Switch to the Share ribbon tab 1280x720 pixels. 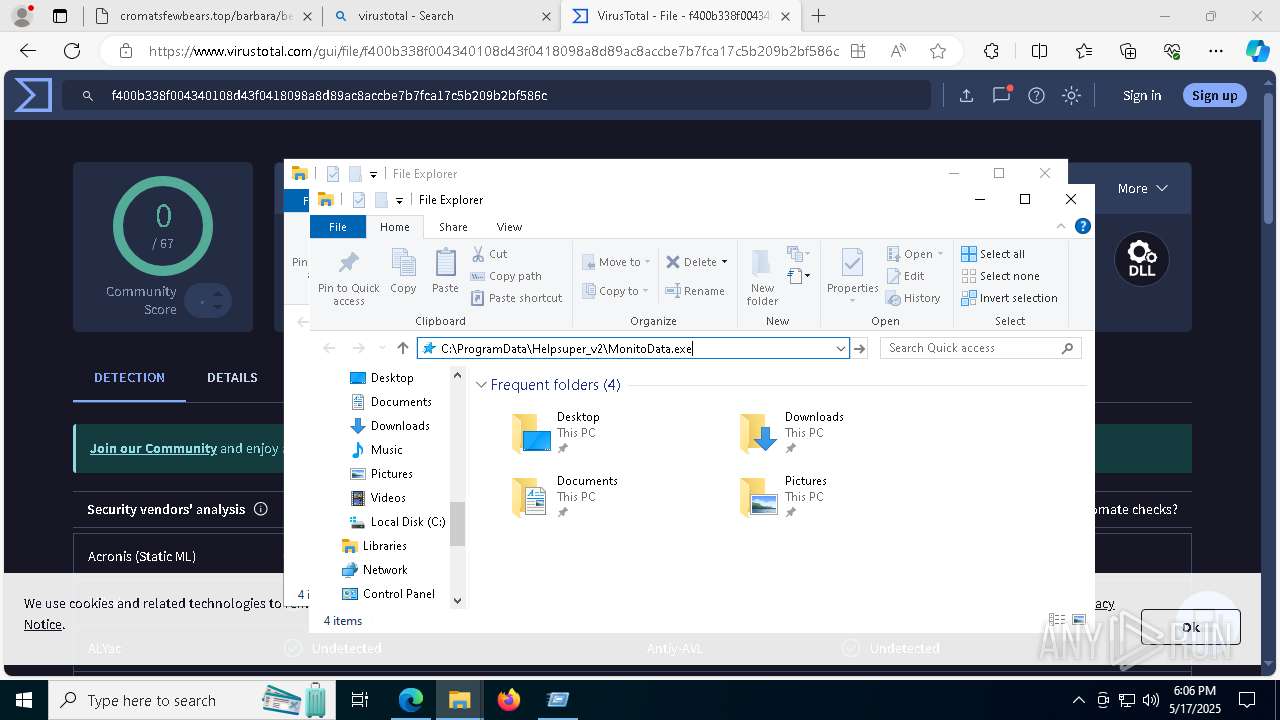[453, 227]
